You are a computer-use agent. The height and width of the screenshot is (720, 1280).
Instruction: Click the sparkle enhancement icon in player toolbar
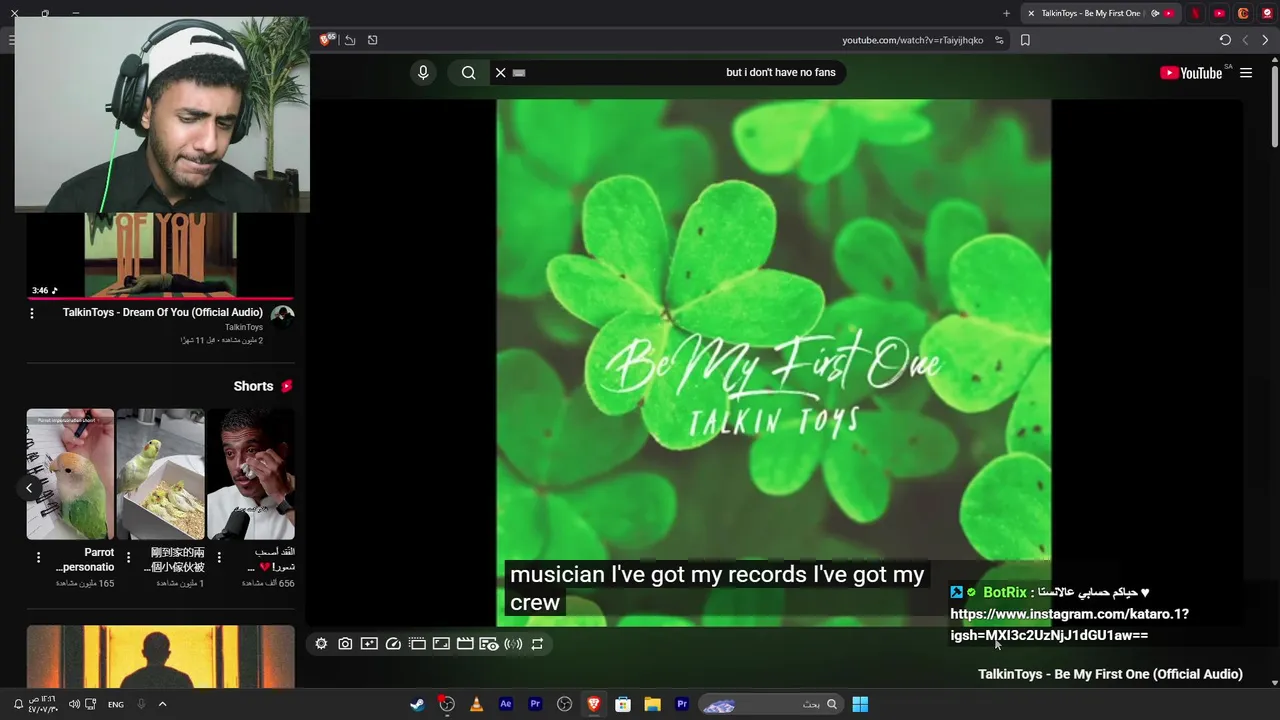tap(369, 644)
